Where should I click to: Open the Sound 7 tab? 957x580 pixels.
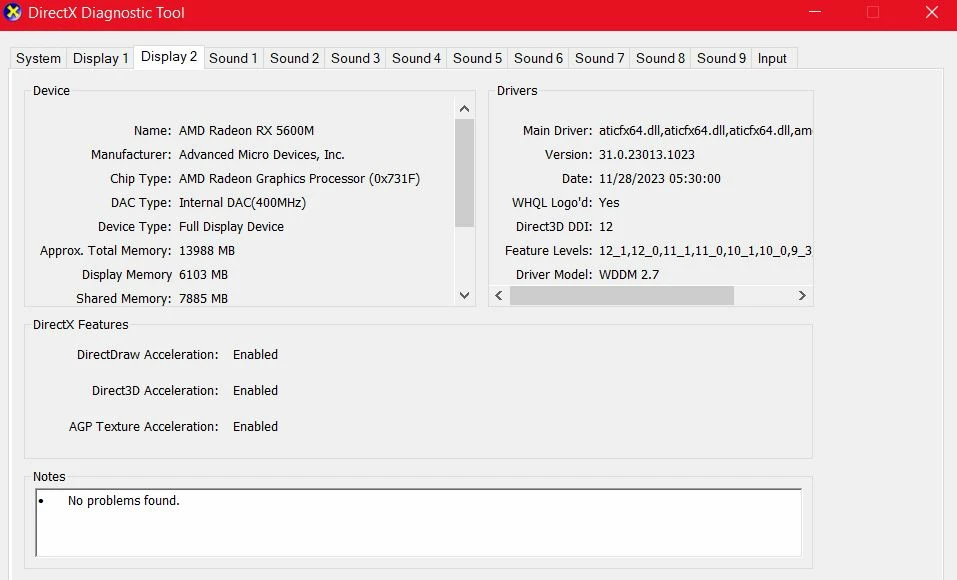tap(599, 59)
